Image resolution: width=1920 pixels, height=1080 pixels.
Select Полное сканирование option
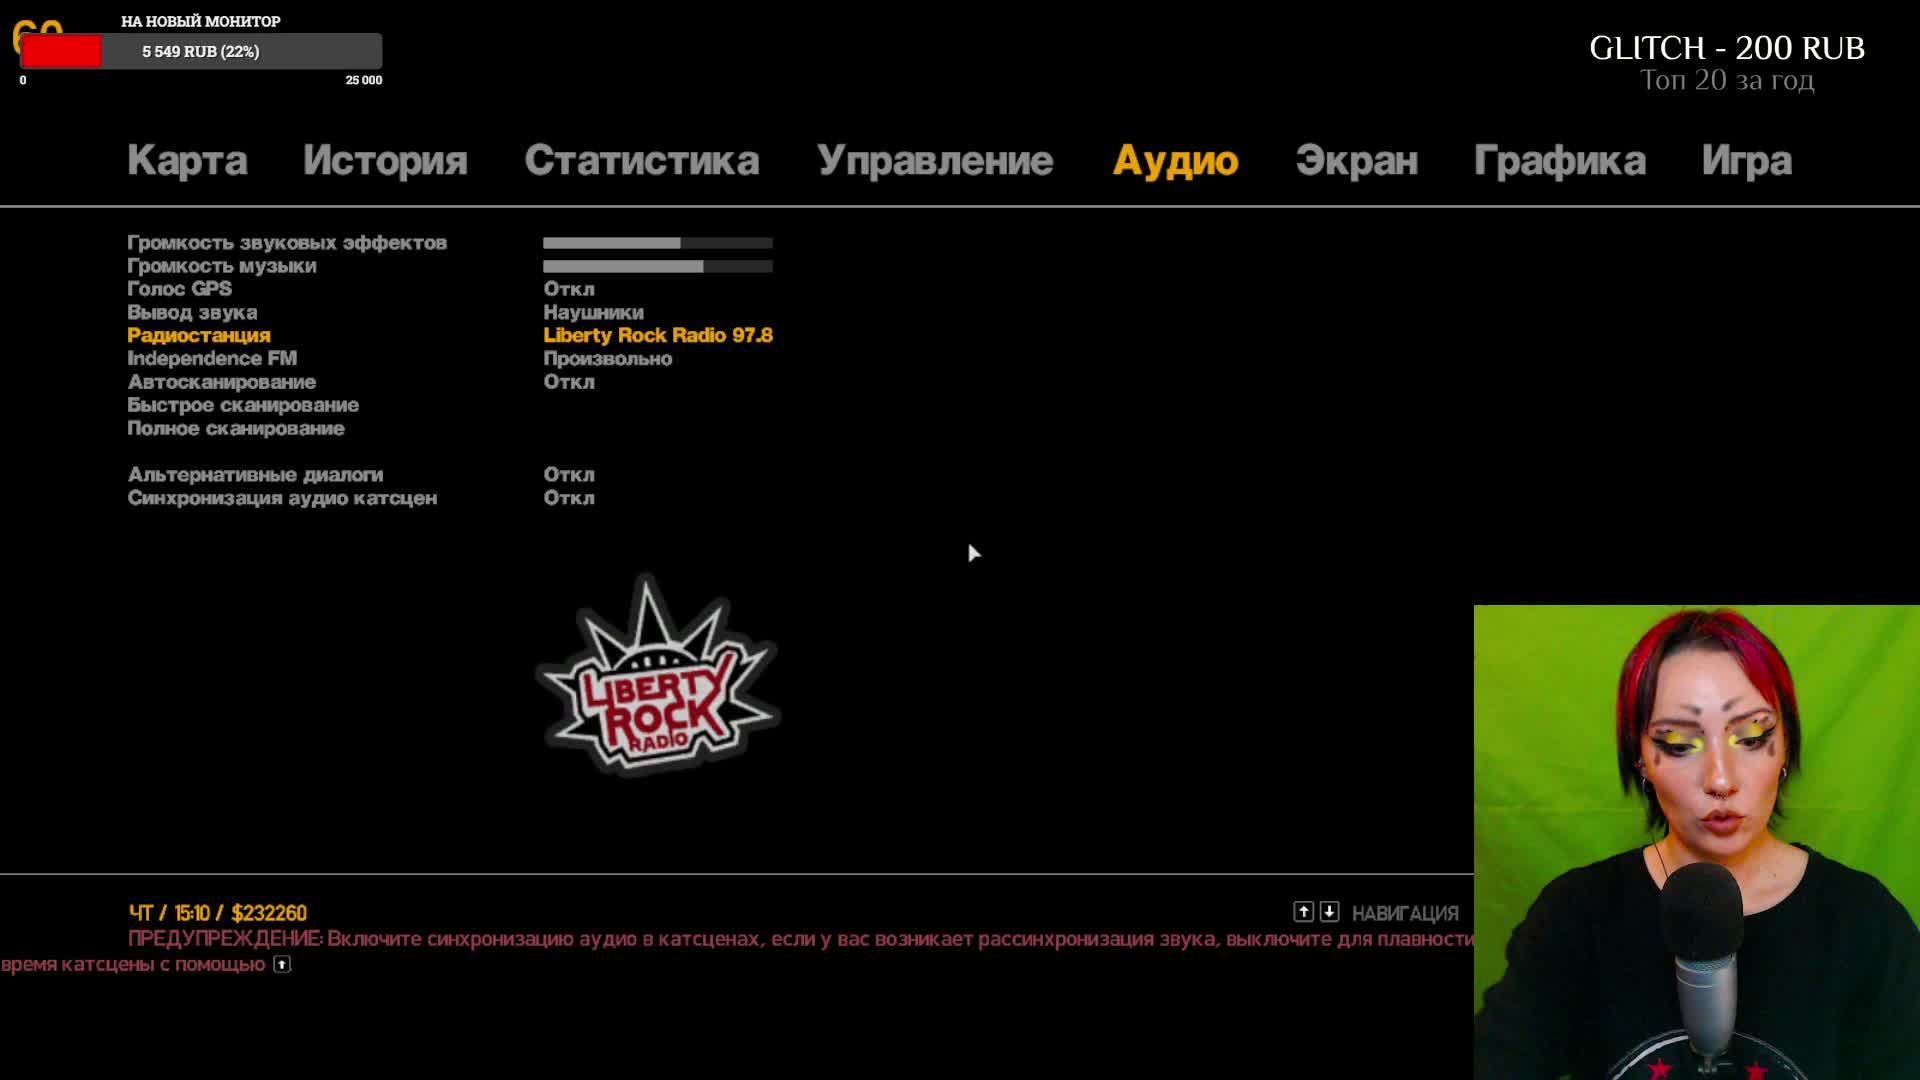(x=235, y=429)
